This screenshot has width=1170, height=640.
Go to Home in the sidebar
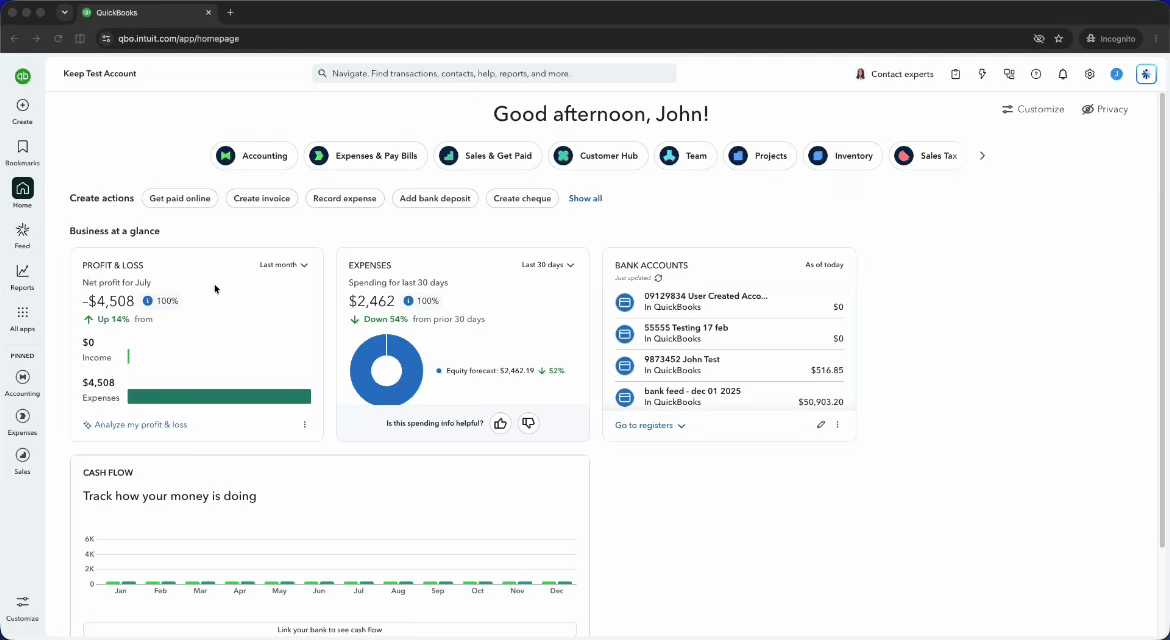(22, 193)
